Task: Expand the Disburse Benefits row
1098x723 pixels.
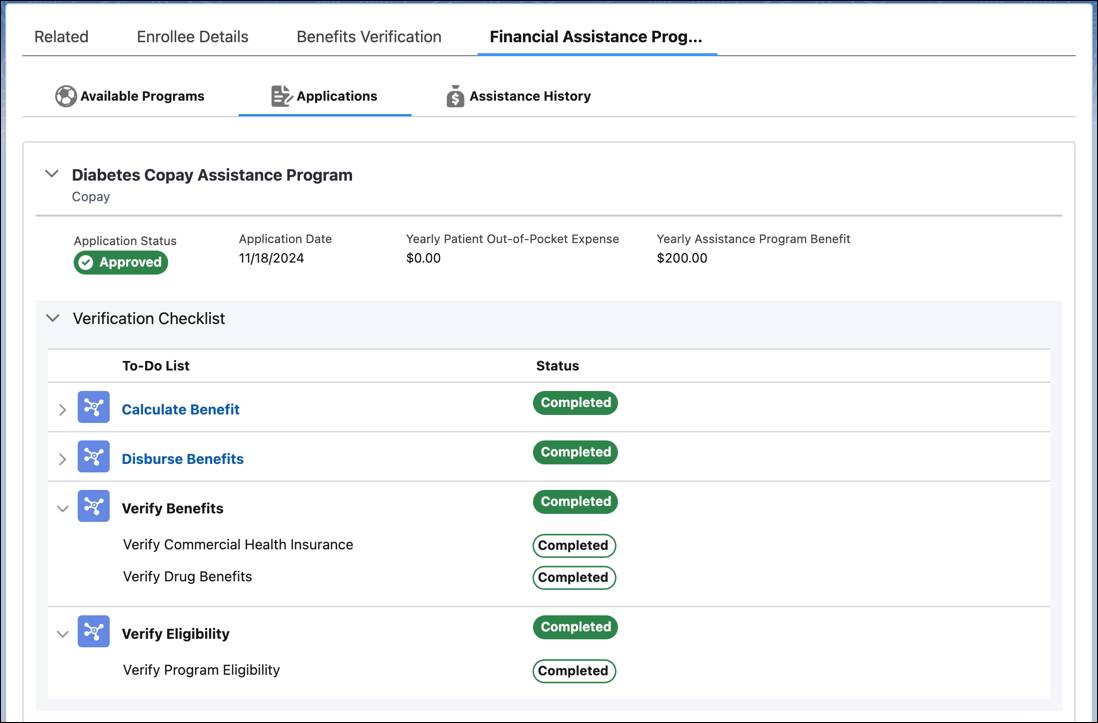Action: point(62,459)
